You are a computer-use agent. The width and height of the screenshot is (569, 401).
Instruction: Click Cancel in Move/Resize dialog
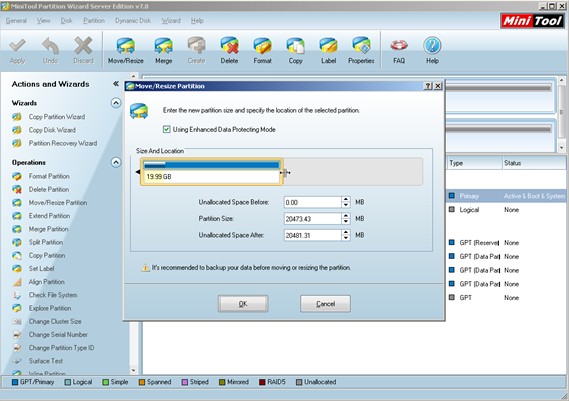tap(326, 304)
